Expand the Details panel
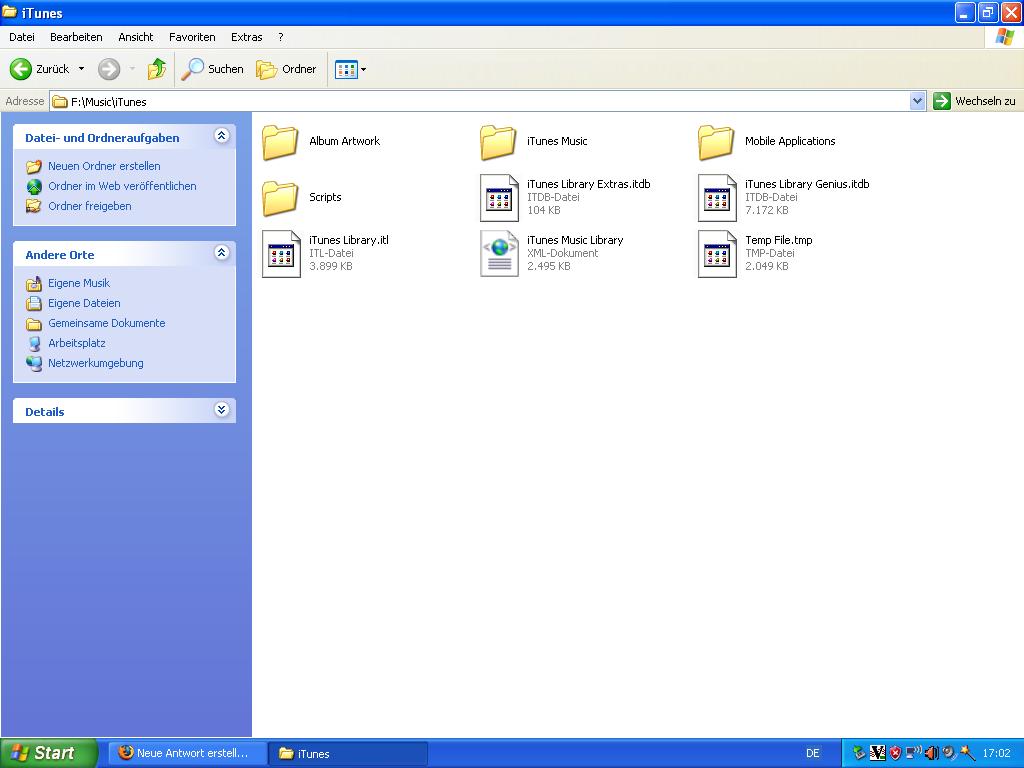Image resolution: width=1024 pixels, height=768 pixels. (x=221, y=409)
